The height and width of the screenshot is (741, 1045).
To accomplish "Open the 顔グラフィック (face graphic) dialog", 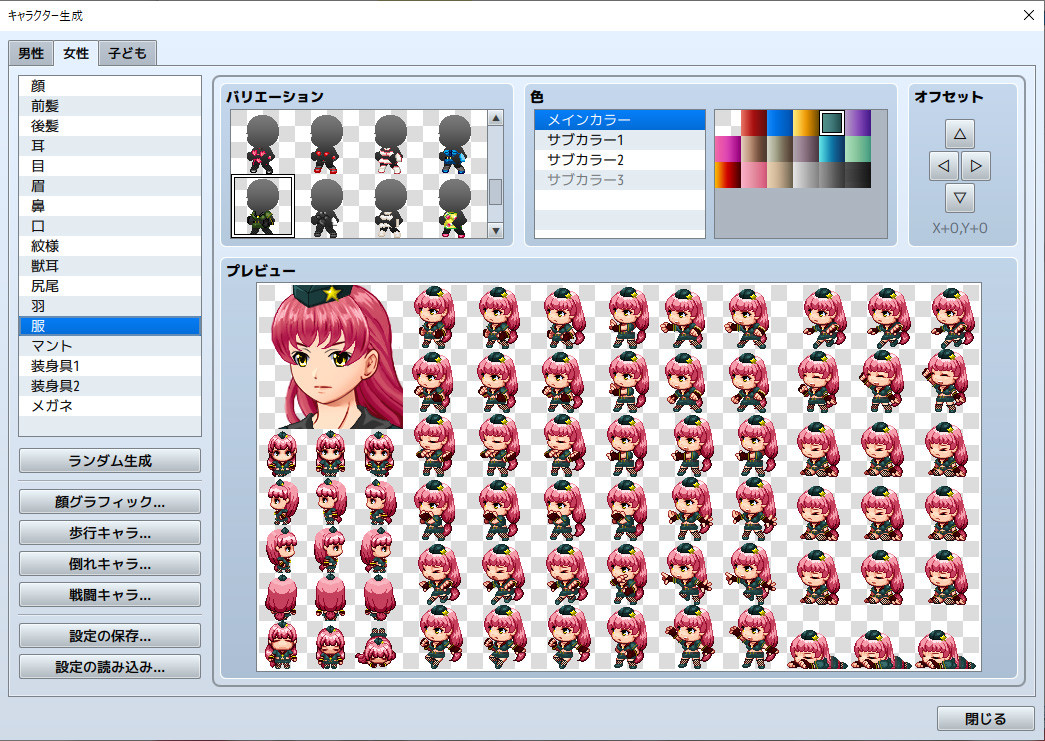I will 109,501.
